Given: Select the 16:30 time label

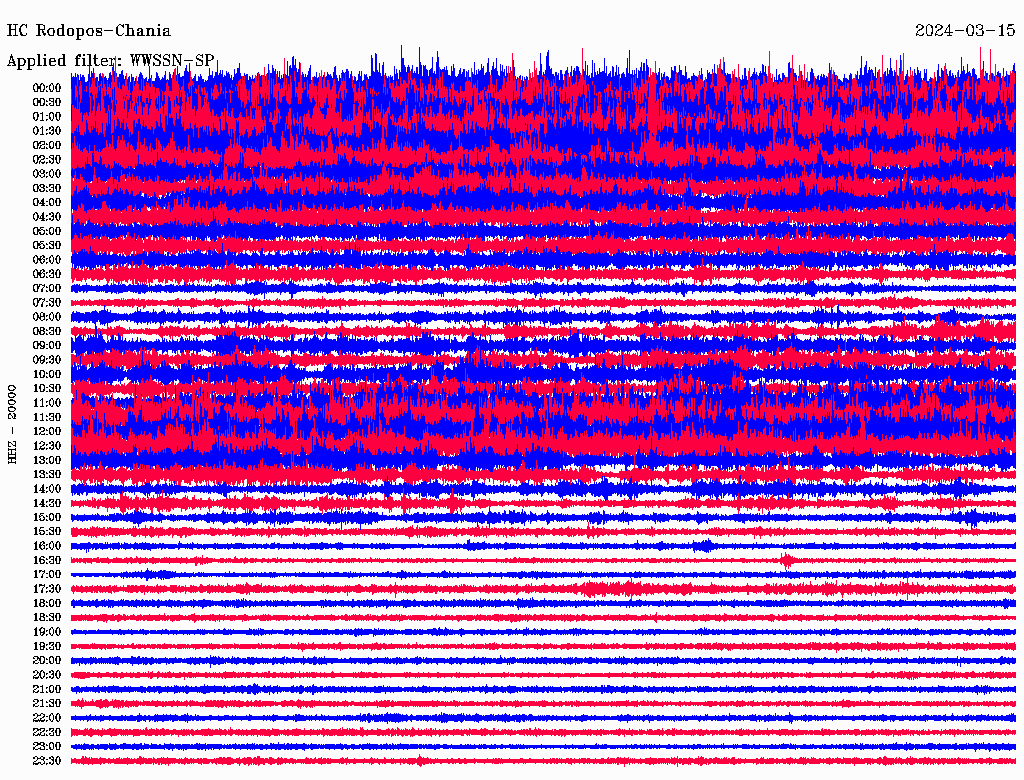Looking at the screenshot, I should click(x=47, y=561).
